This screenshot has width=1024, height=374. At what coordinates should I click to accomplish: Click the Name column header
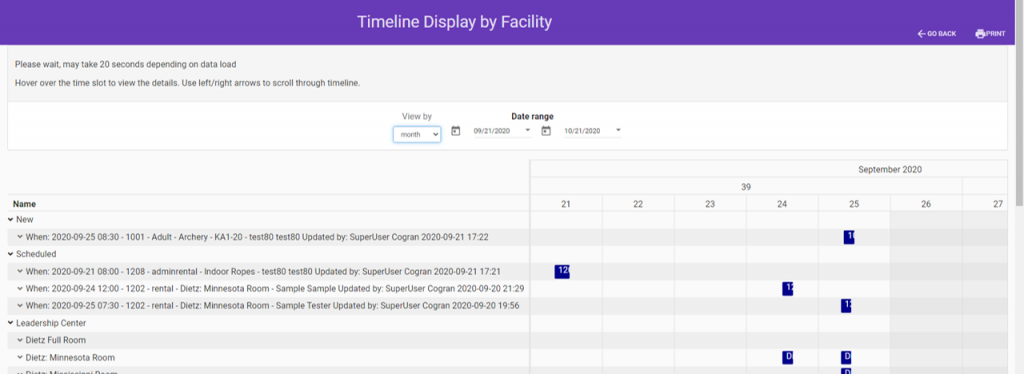point(24,204)
